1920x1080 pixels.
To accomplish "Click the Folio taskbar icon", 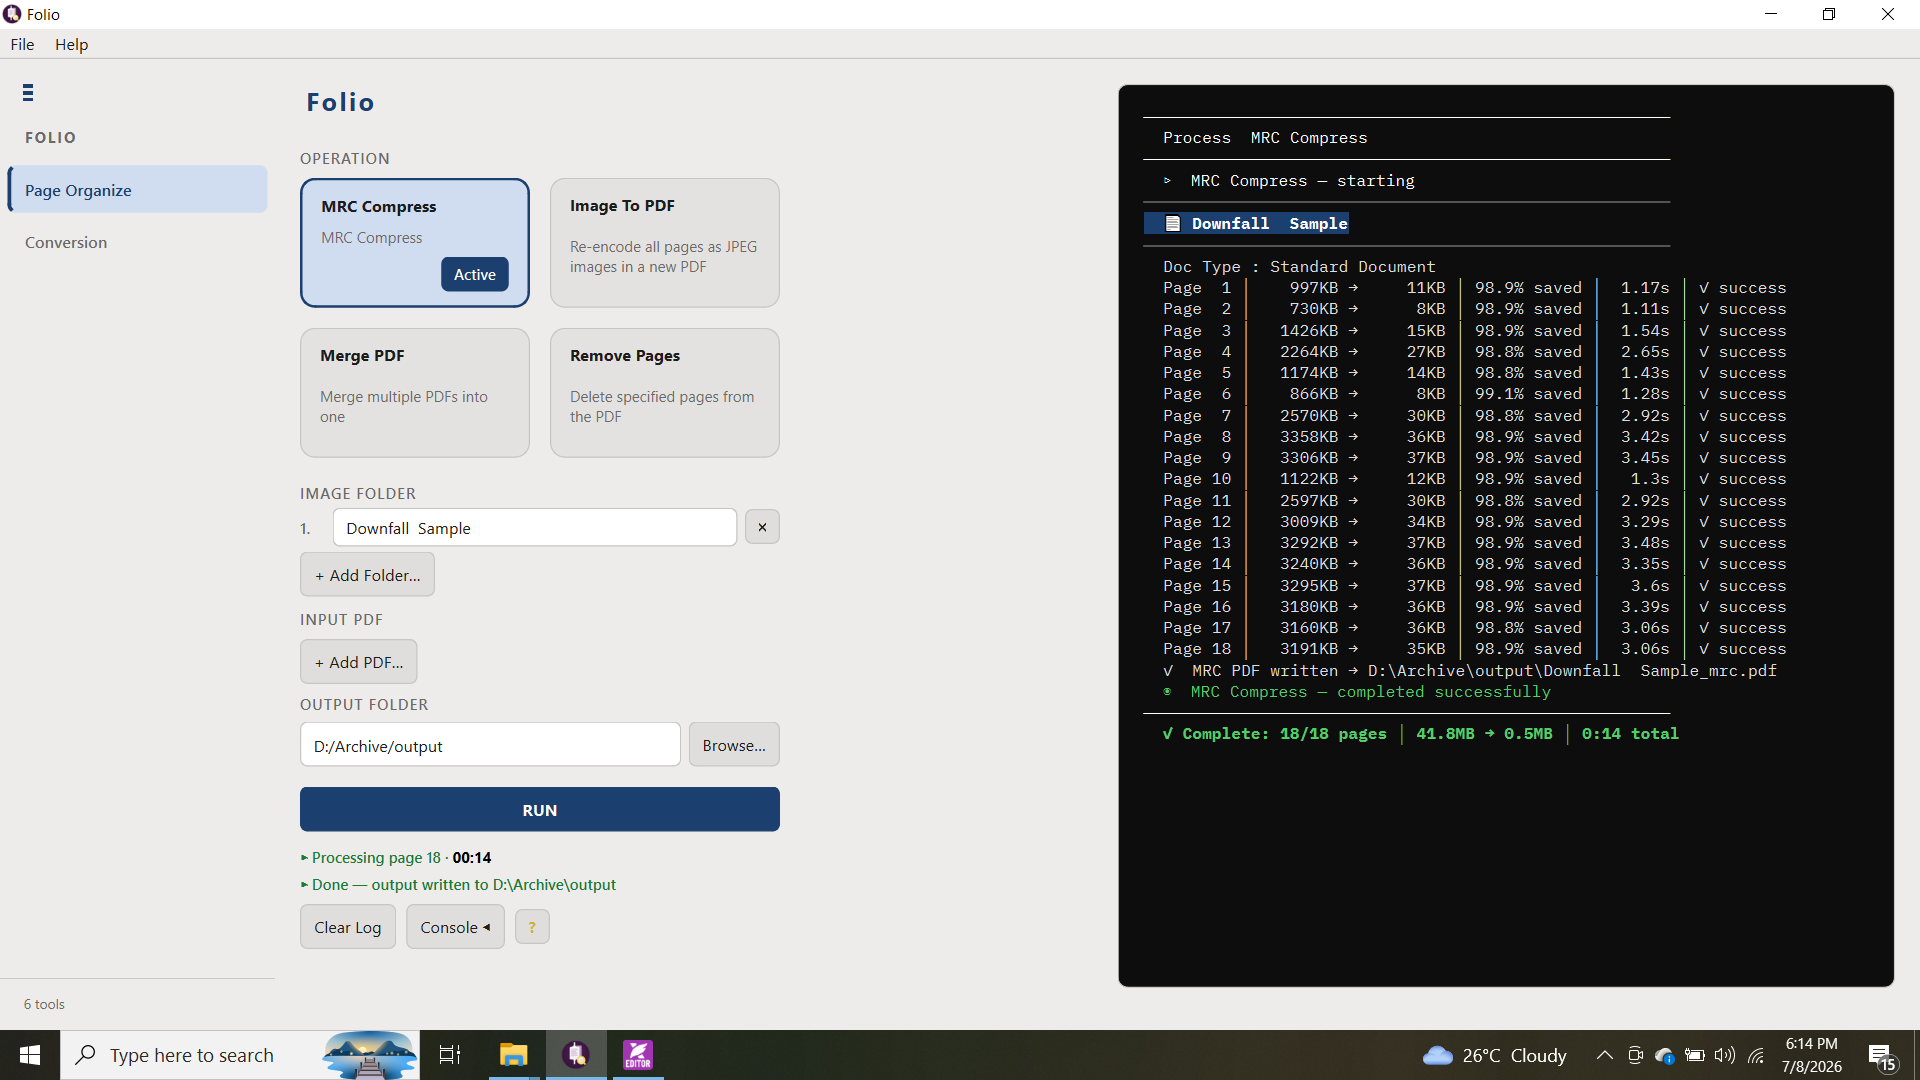I will 576,1055.
